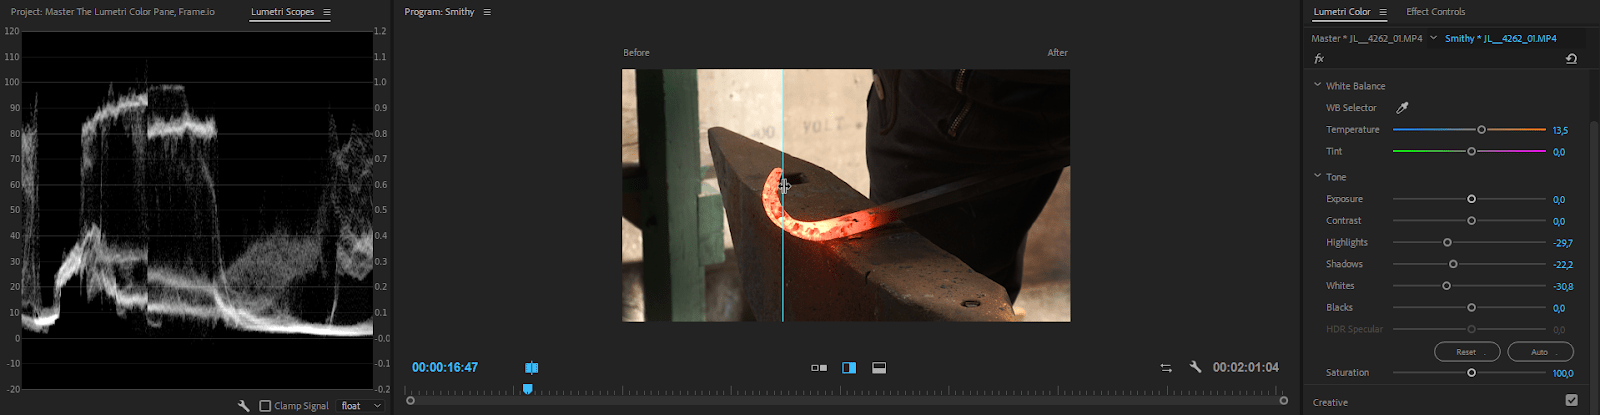This screenshot has height=415, width=1600.
Task: Click the Shadows slider handle
Action: [1453, 264]
